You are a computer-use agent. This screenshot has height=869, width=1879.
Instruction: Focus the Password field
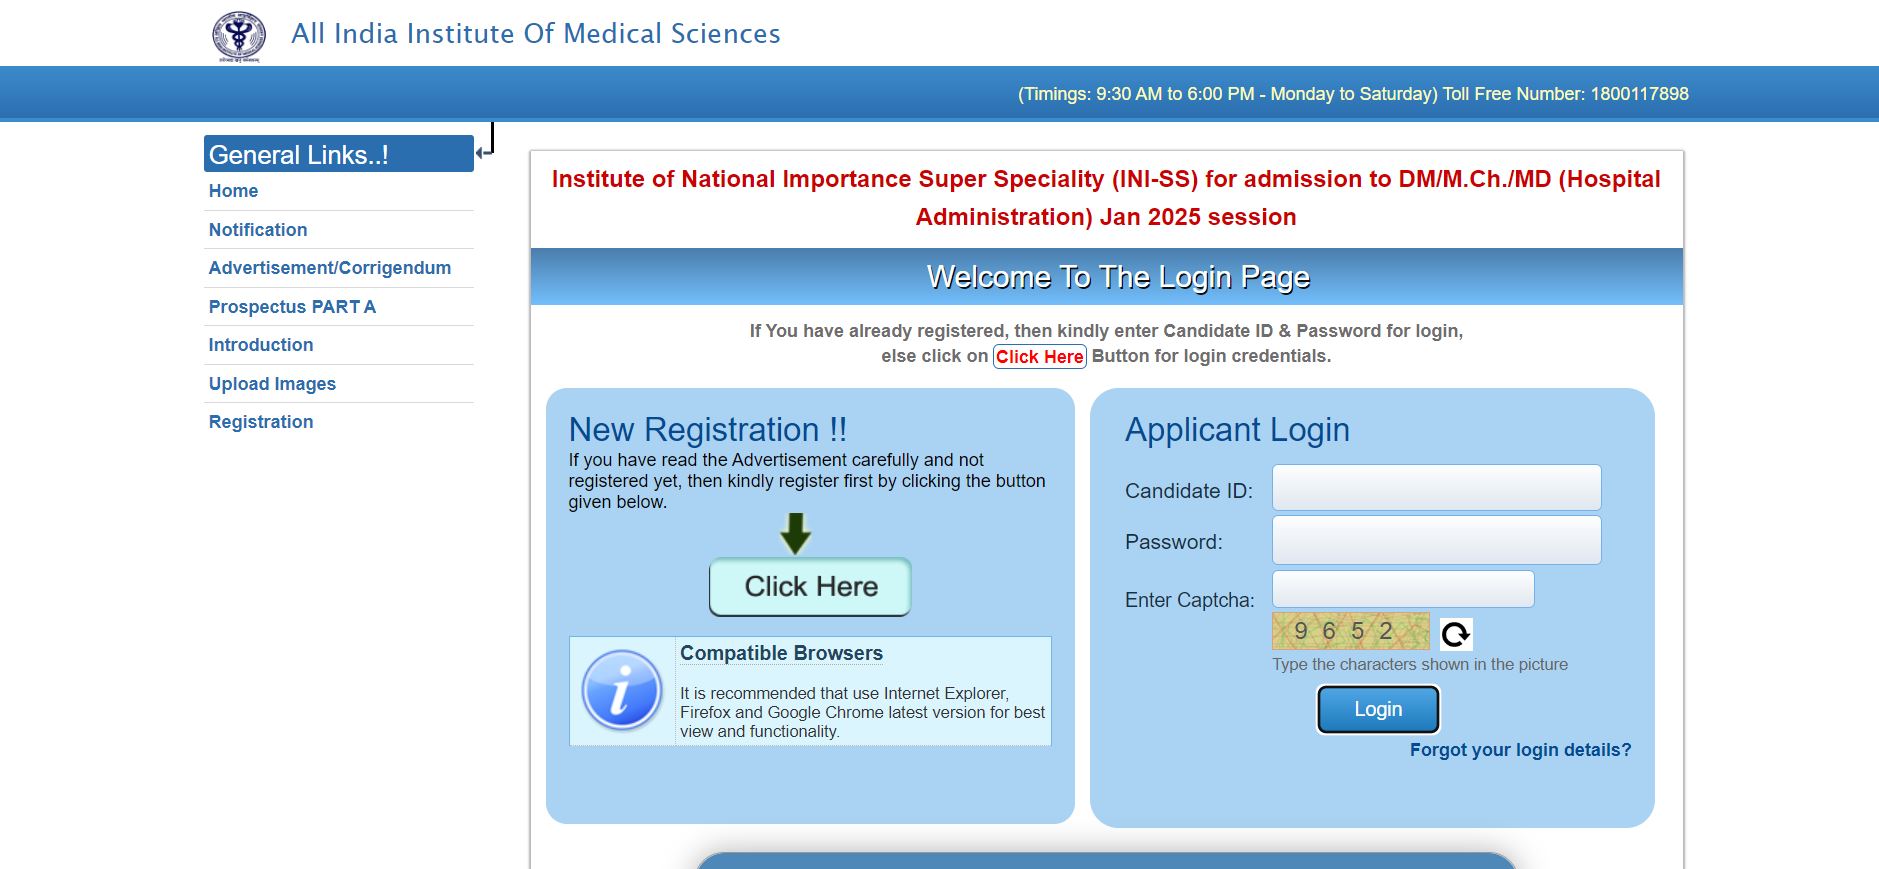pyautogui.click(x=1436, y=540)
